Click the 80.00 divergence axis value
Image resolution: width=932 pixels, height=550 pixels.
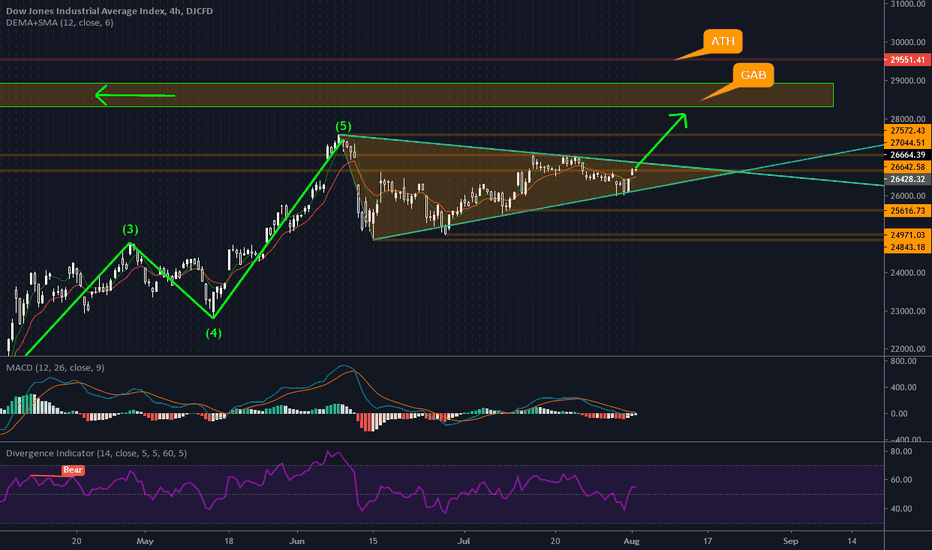pyautogui.click(x=902, y=451)
